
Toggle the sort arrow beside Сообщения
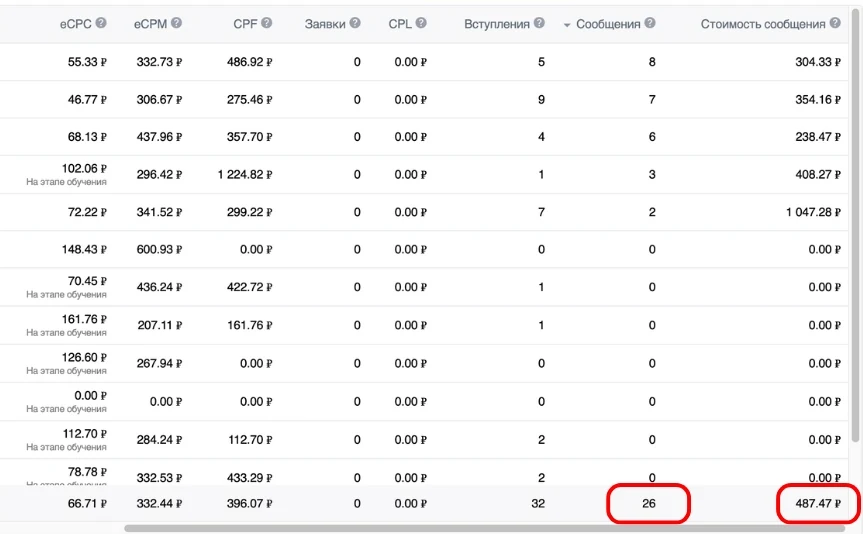coord(567,25)
